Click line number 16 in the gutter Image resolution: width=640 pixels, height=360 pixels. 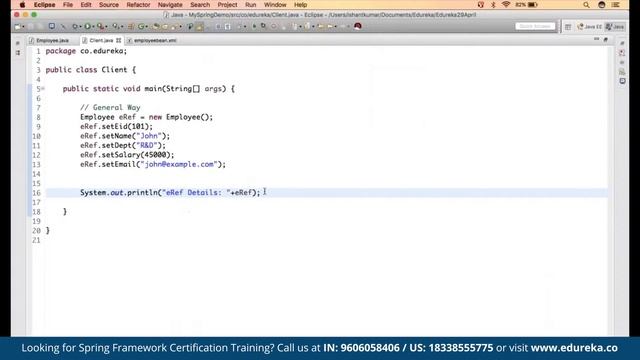coord(36,193)
